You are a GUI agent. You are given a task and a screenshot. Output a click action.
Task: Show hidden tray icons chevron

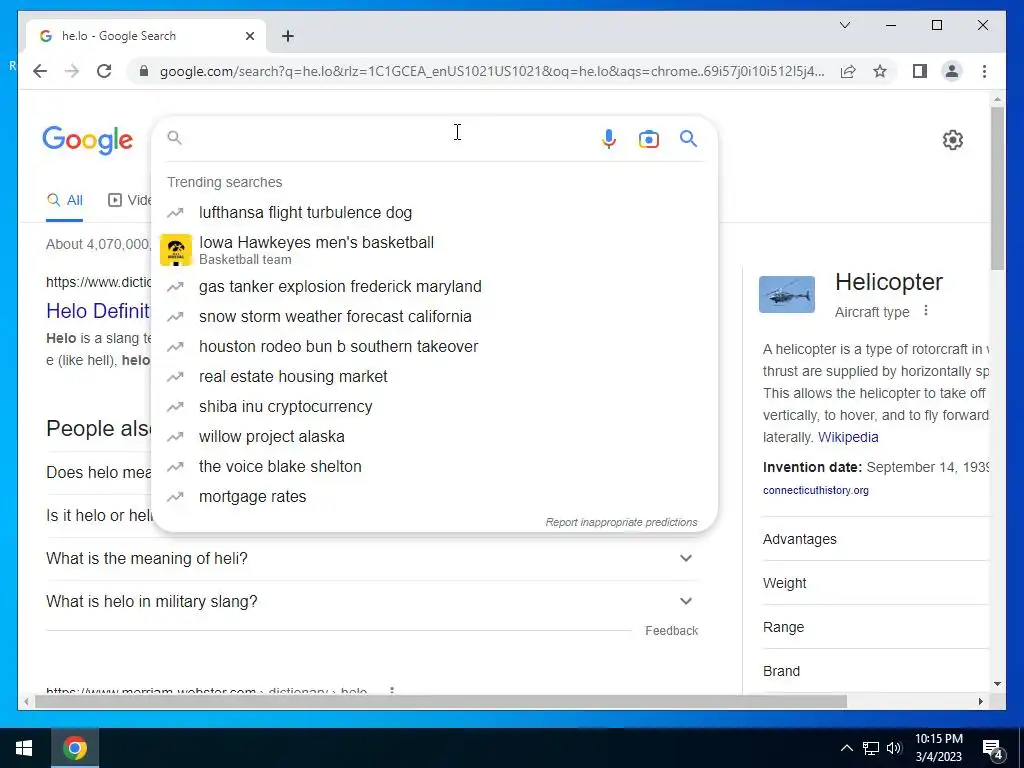(x=846, y=748)
